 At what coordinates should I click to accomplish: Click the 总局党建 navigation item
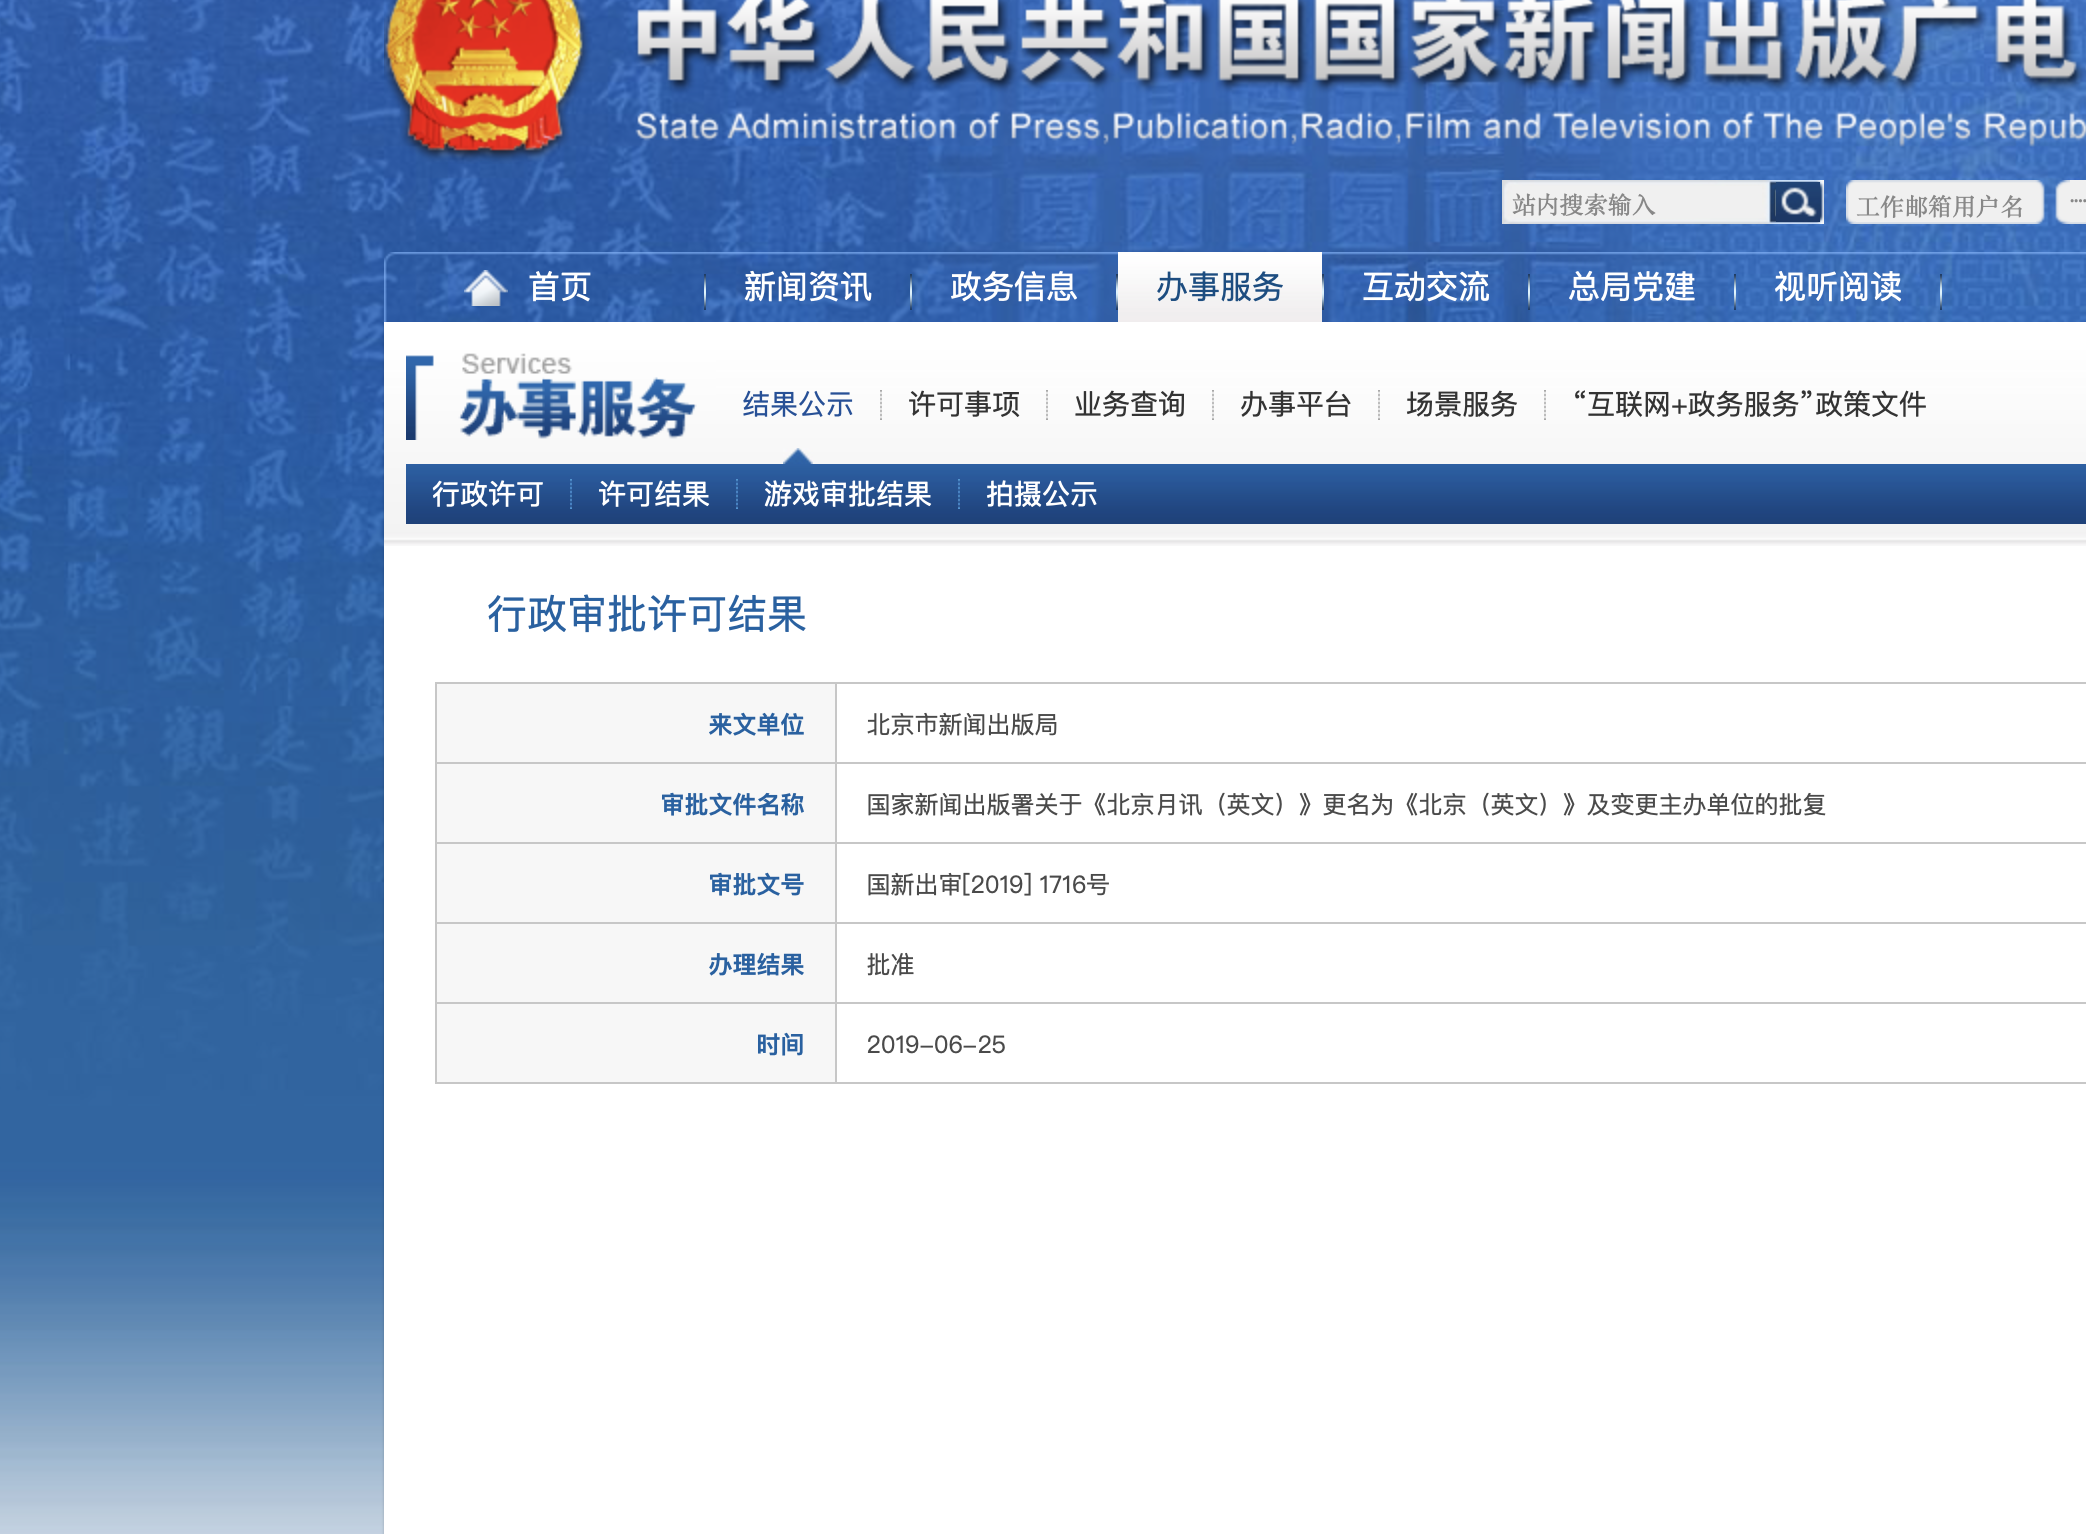[x=1631, y=288]
